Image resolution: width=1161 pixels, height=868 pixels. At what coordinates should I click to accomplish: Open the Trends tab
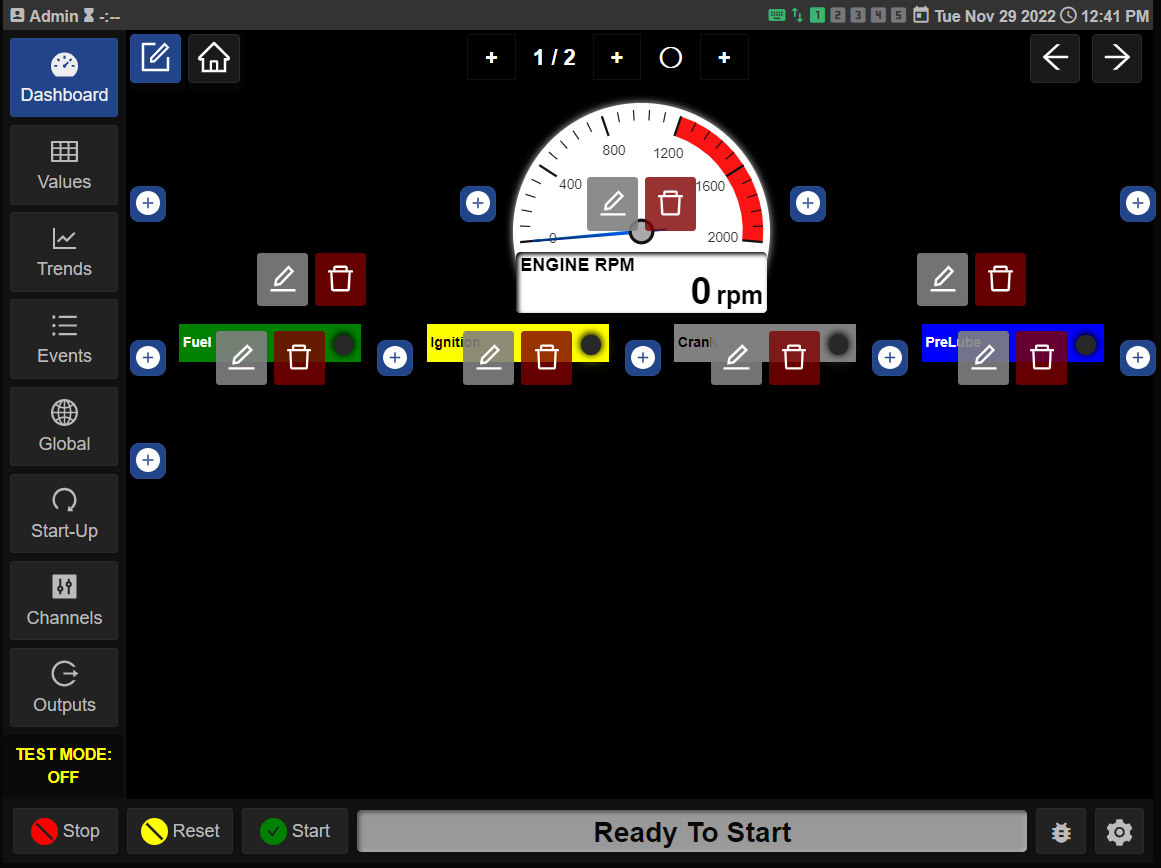(x=64, y=252)
